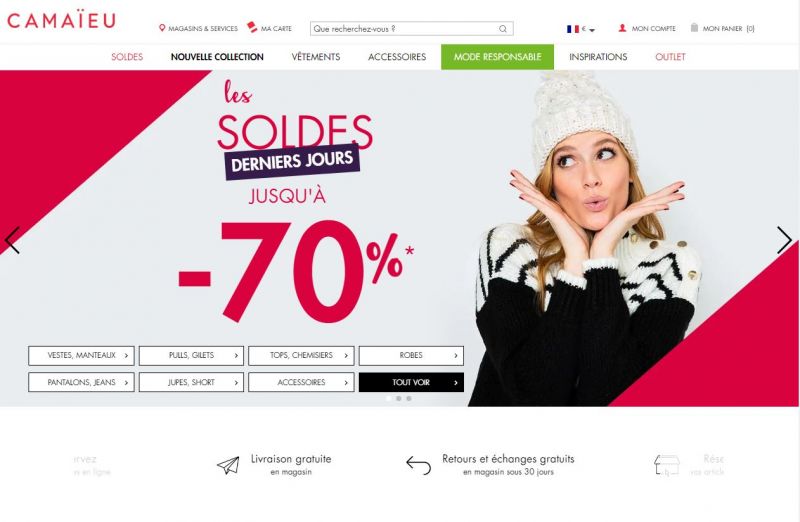This screenshot has width=800, height=522.
Task: Open the Mode Responsable tab
Action: tap(497, 57)
